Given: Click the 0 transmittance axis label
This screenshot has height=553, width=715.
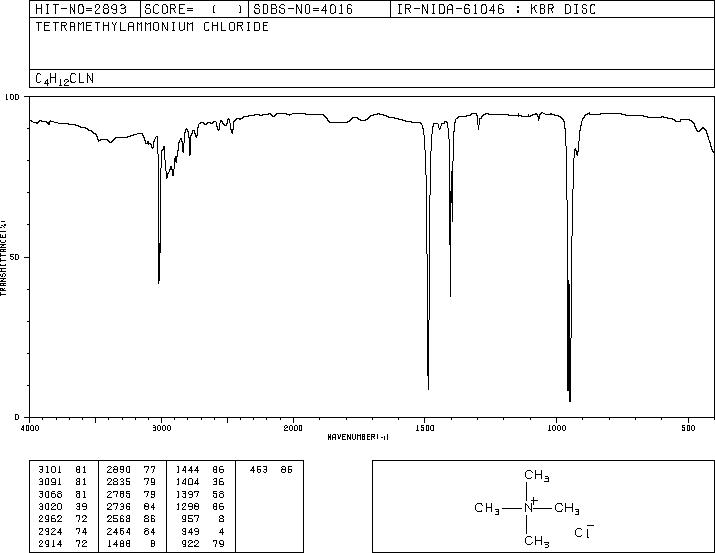Looking at the screenshot, I should (x=17, y=417).
